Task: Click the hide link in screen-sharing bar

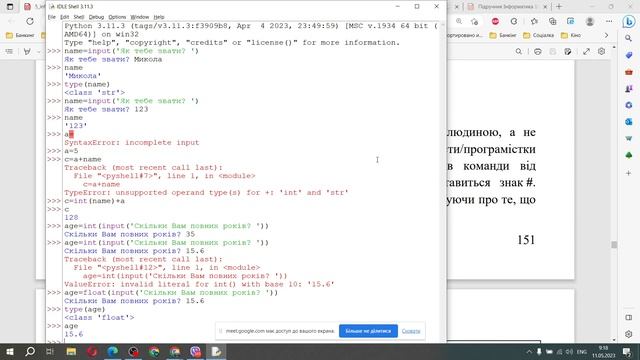Action: click(x=411, y=331)
